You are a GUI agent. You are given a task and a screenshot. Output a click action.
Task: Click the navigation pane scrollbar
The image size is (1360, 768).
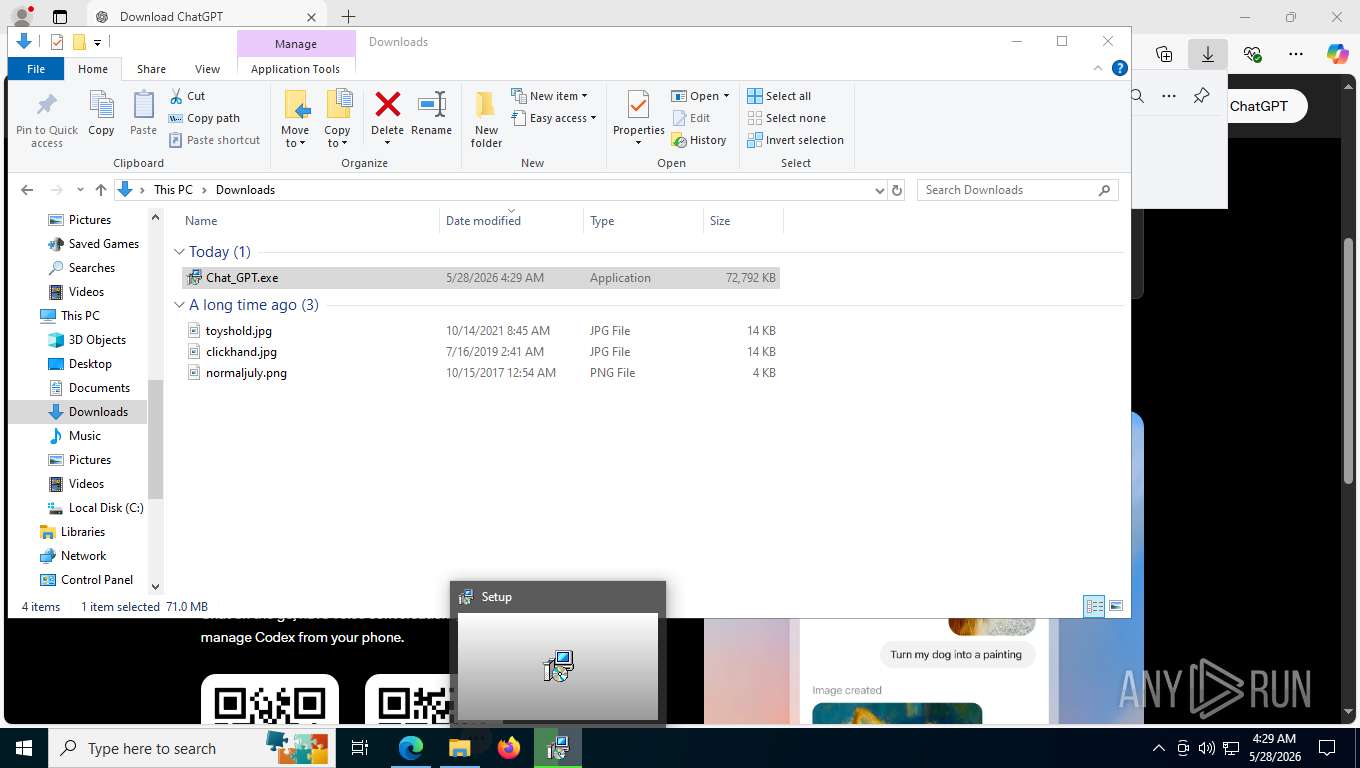coord(155,439)
